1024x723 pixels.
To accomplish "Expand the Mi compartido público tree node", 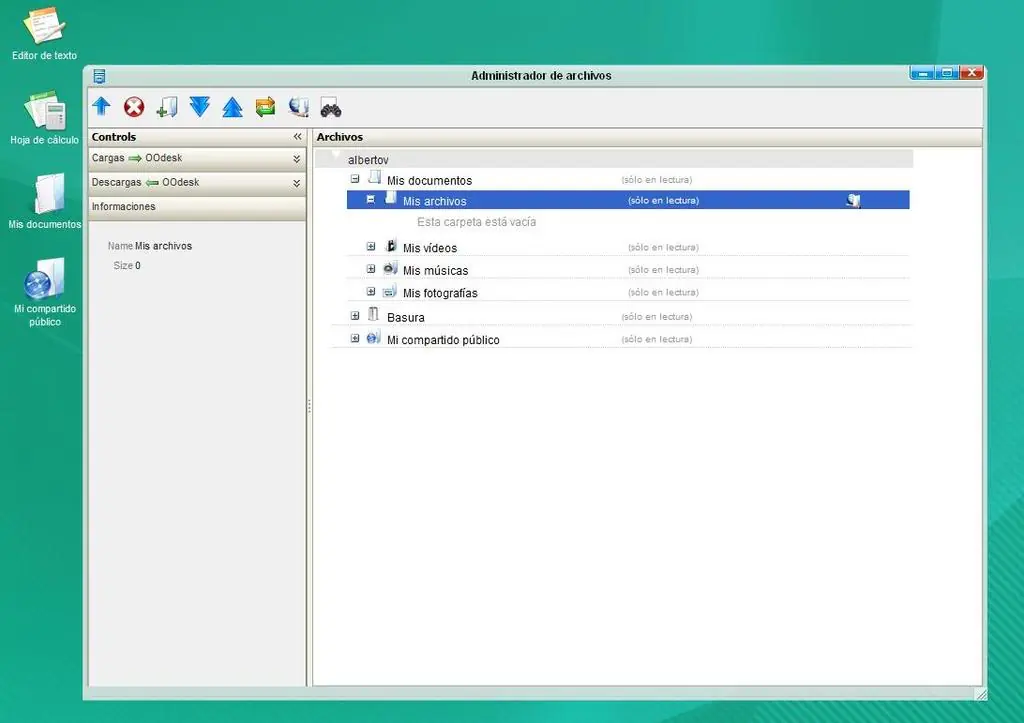I will [x=355, y=338].
